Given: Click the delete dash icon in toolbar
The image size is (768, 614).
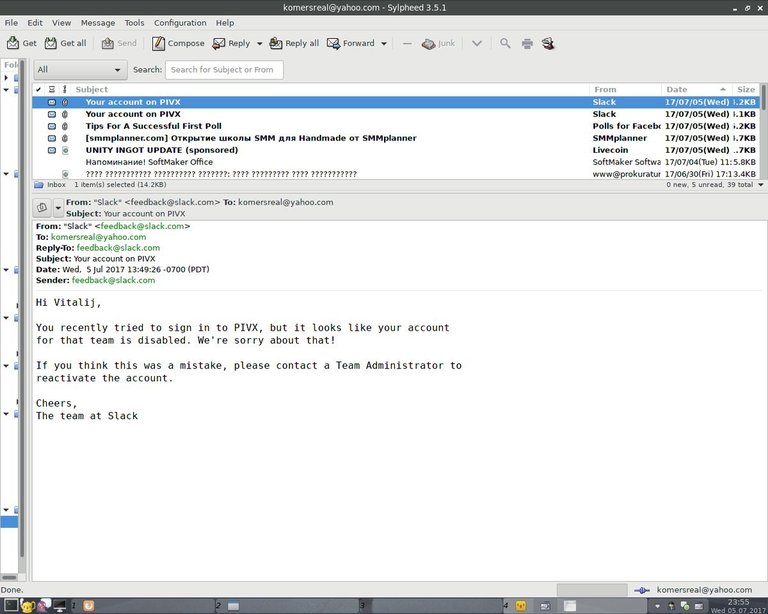Looking at the screenshot, I should pos(407,44).
